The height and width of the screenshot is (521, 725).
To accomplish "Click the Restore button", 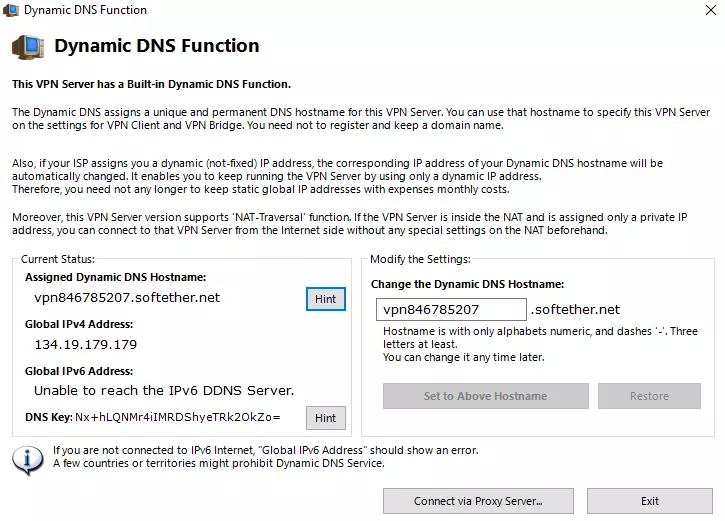I will (649, 396).
